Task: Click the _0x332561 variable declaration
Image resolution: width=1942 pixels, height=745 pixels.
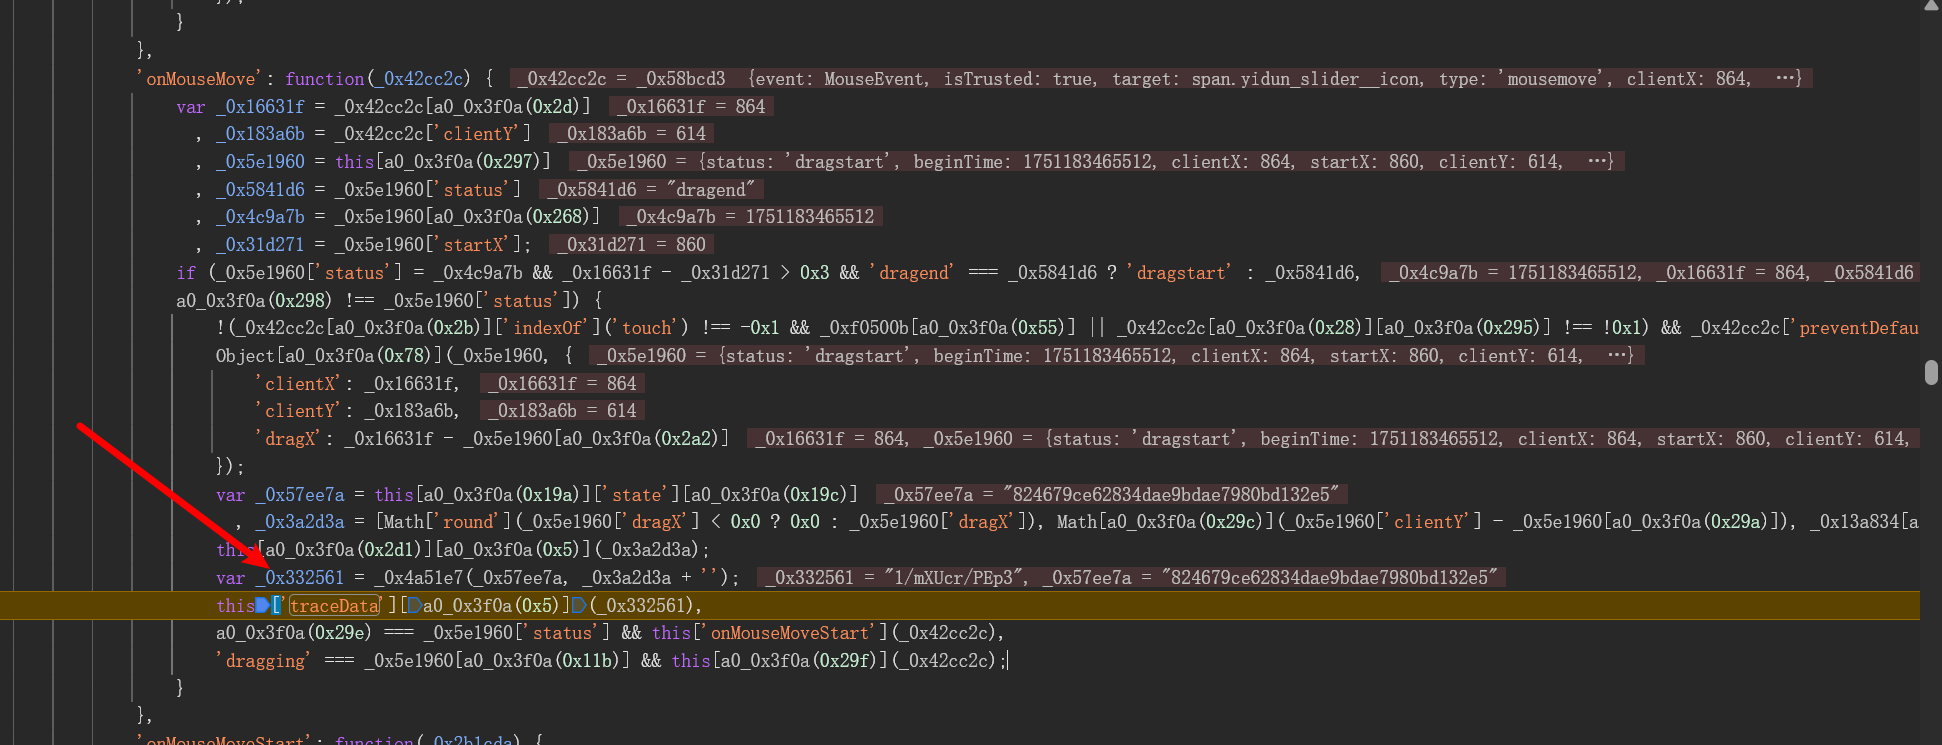Action: 304,577
